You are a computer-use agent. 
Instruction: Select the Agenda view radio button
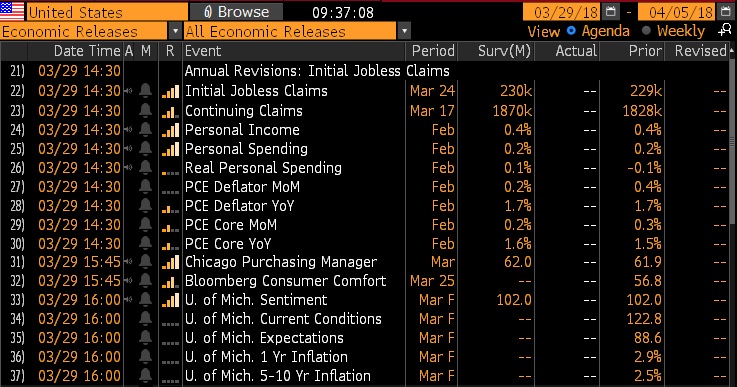click(x=571, y=31)
